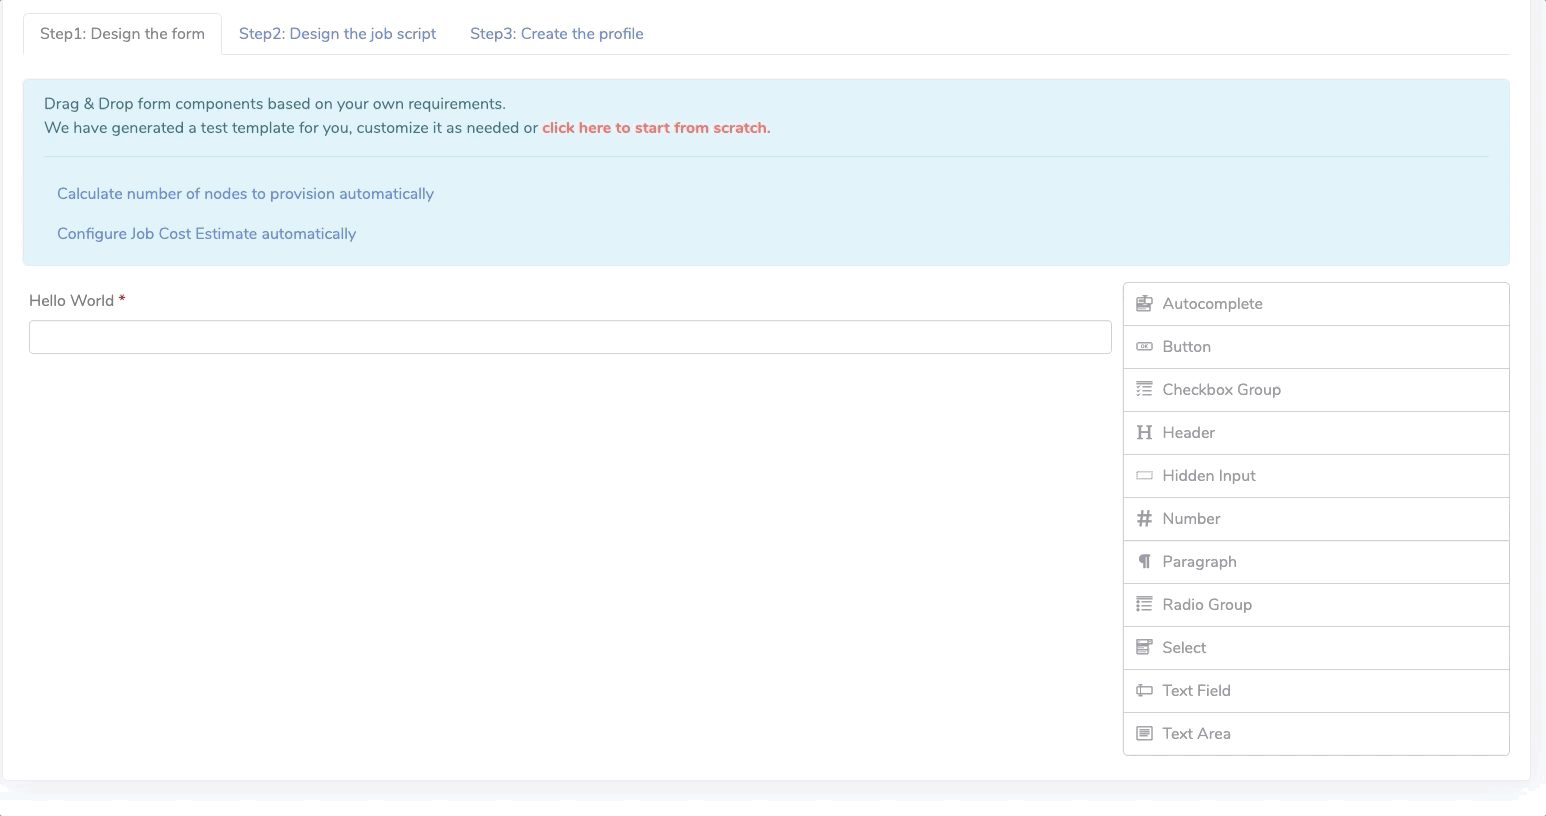This screenshot has height=816, width=1546.
Task: Pick the Hidden Input icon
Action: (1144, 476)
